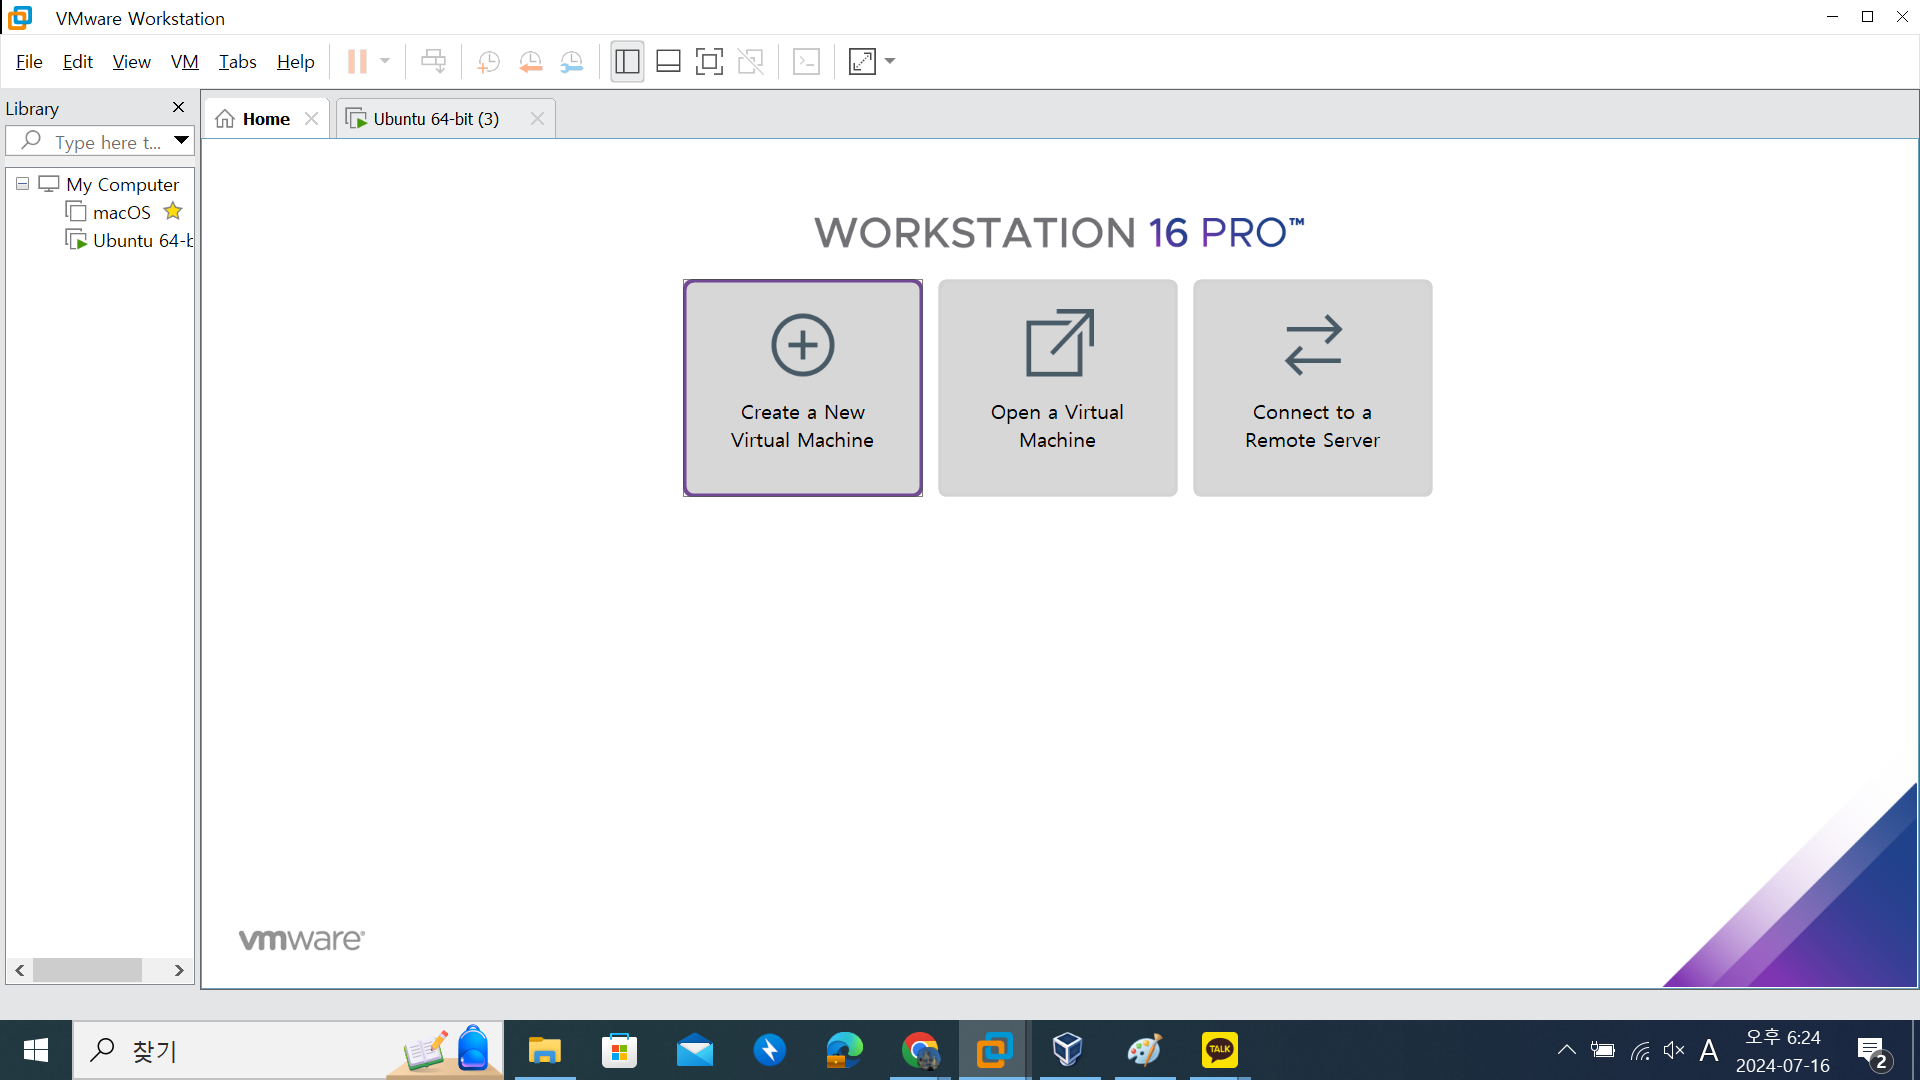Open the library search filter dropdown
Viewport: 1920px width, 1080px height.
pos(181,141)
